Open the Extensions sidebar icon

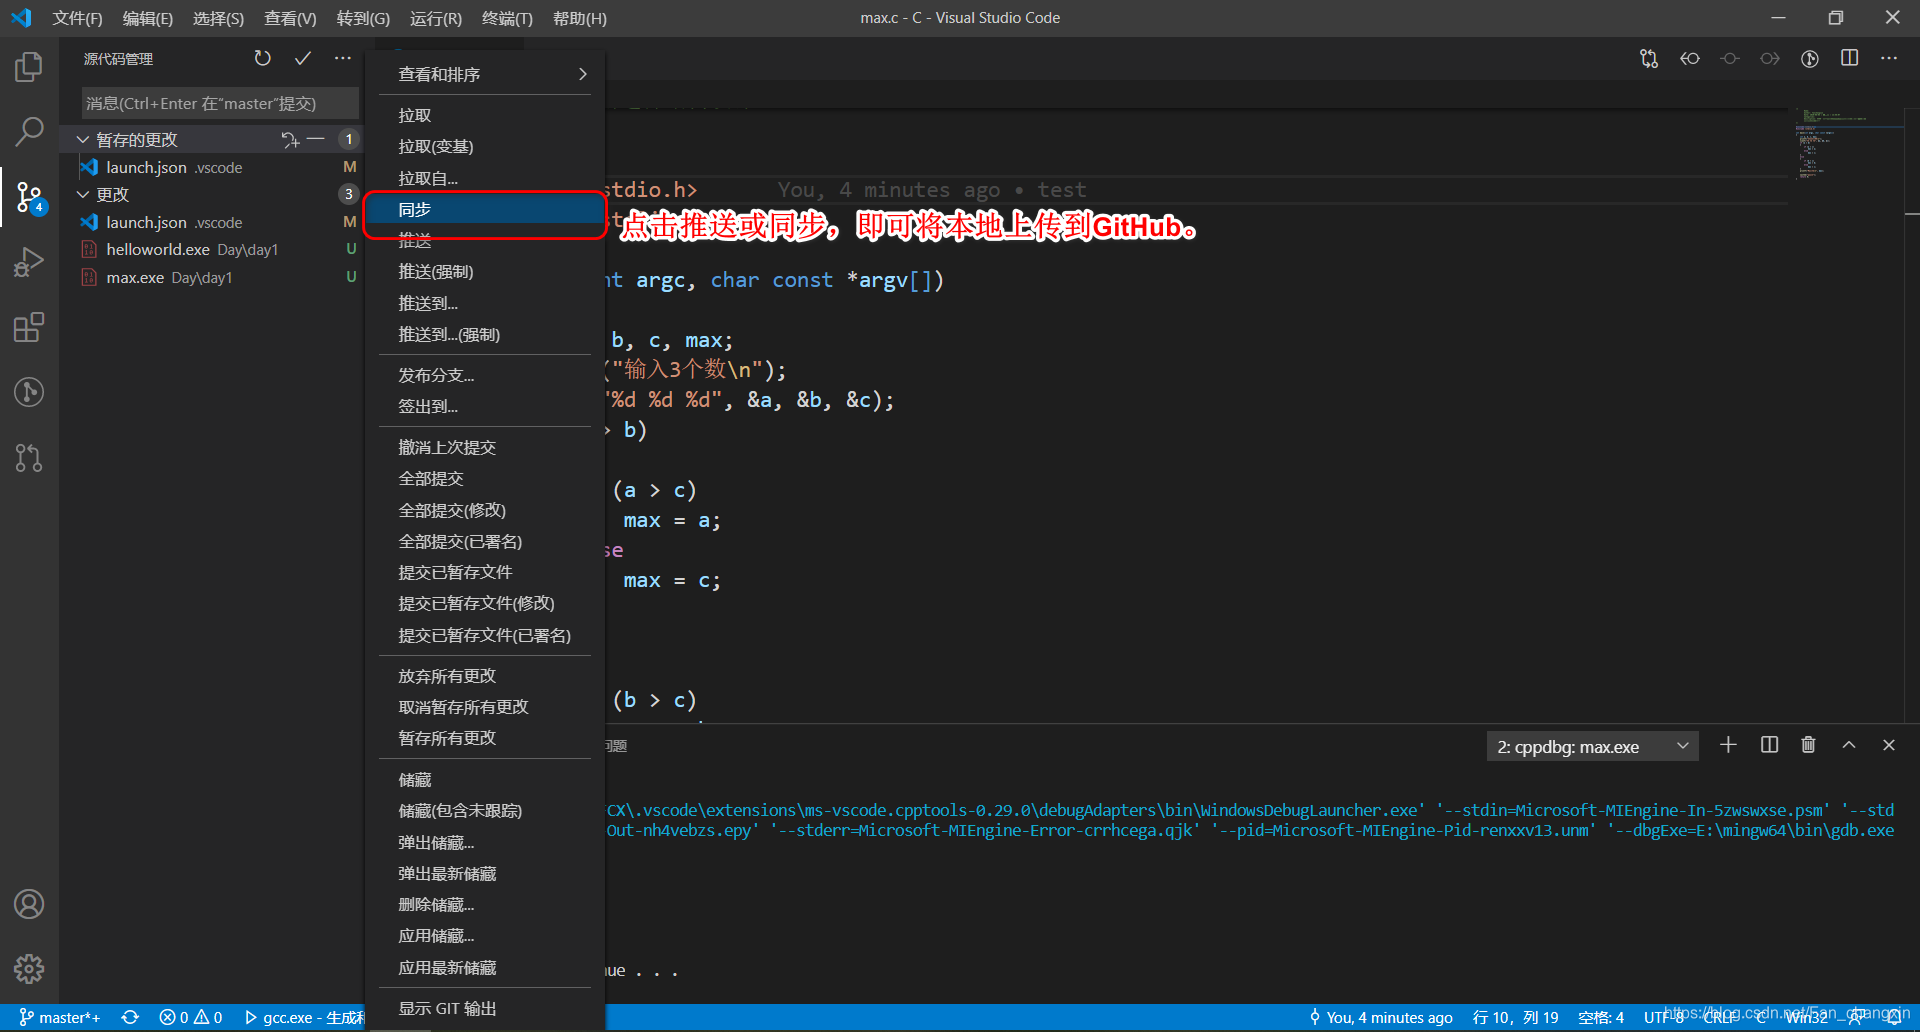tap(29, 327)
